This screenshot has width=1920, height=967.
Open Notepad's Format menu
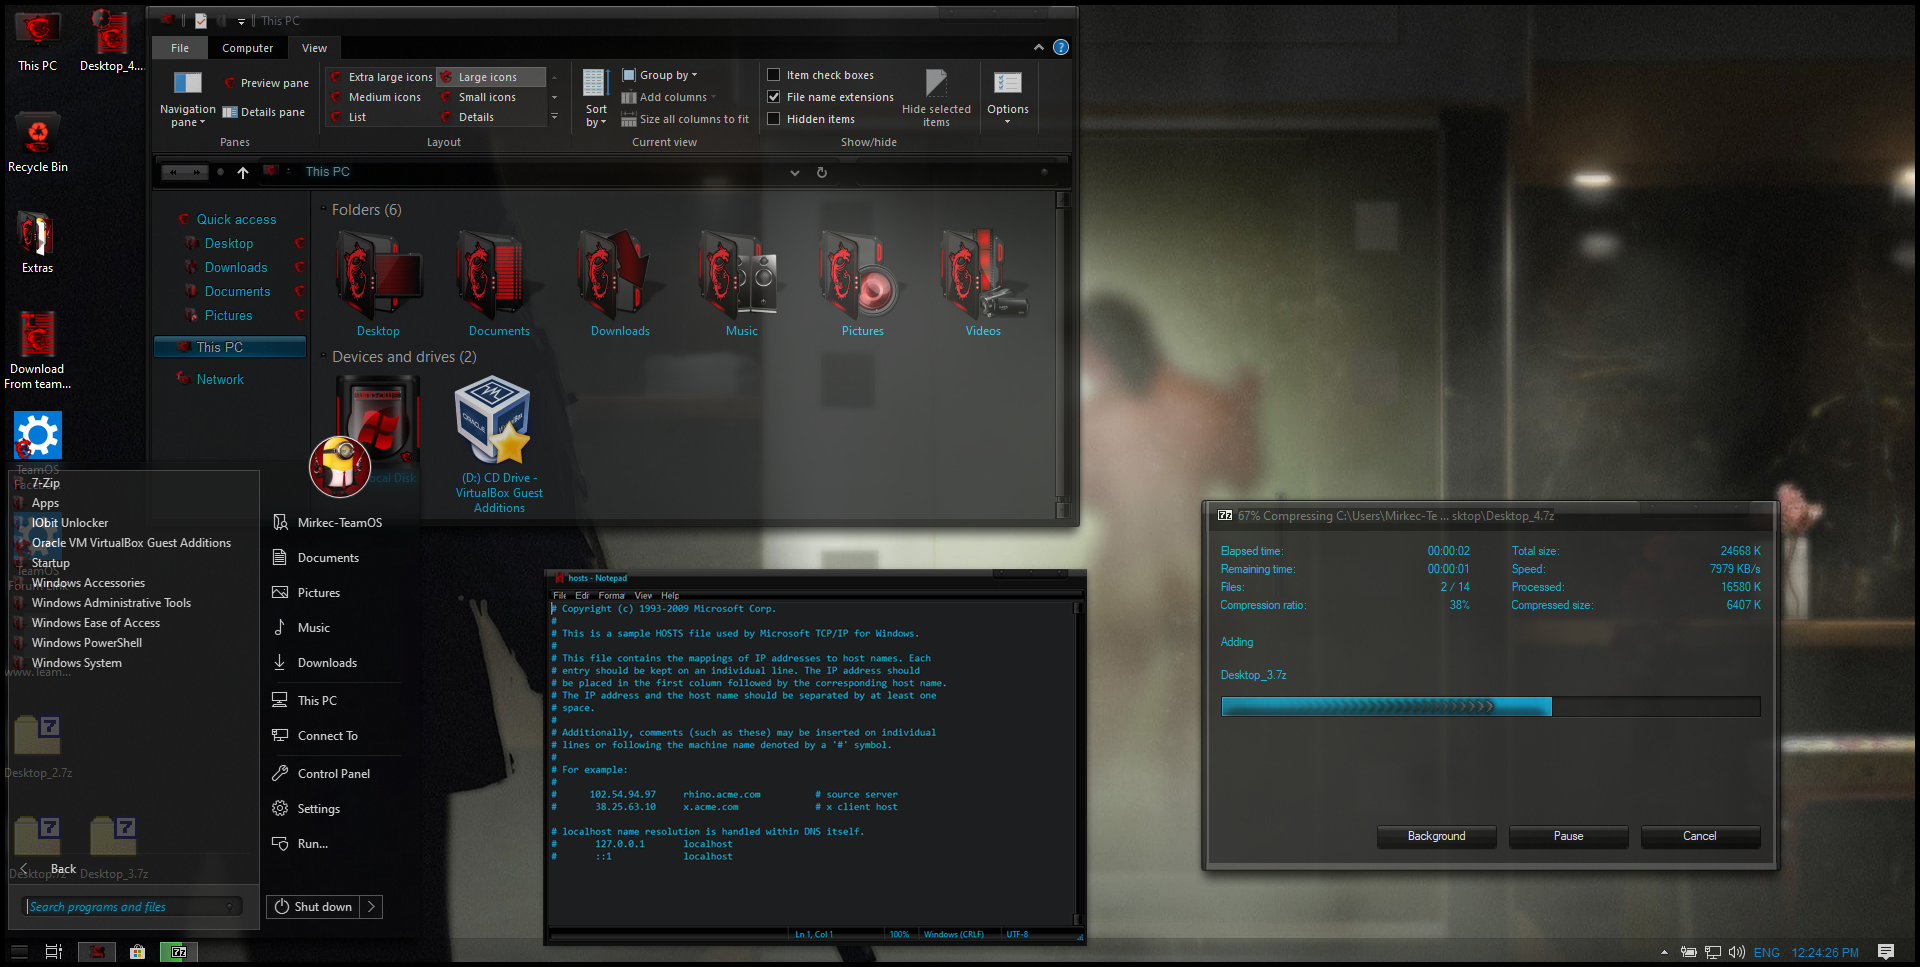[x=611, y=595]
